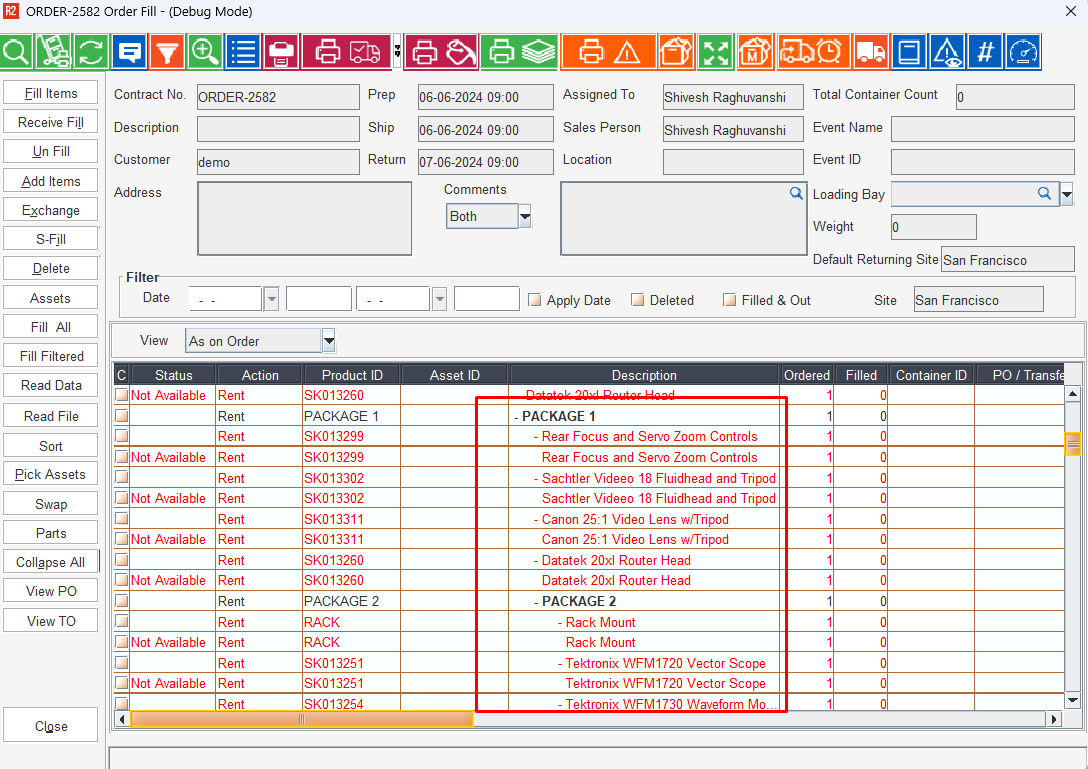Viewport: 1088px width, 769px height.
Task: Click the blue speedometer gauge icon
Action: 1023,51
